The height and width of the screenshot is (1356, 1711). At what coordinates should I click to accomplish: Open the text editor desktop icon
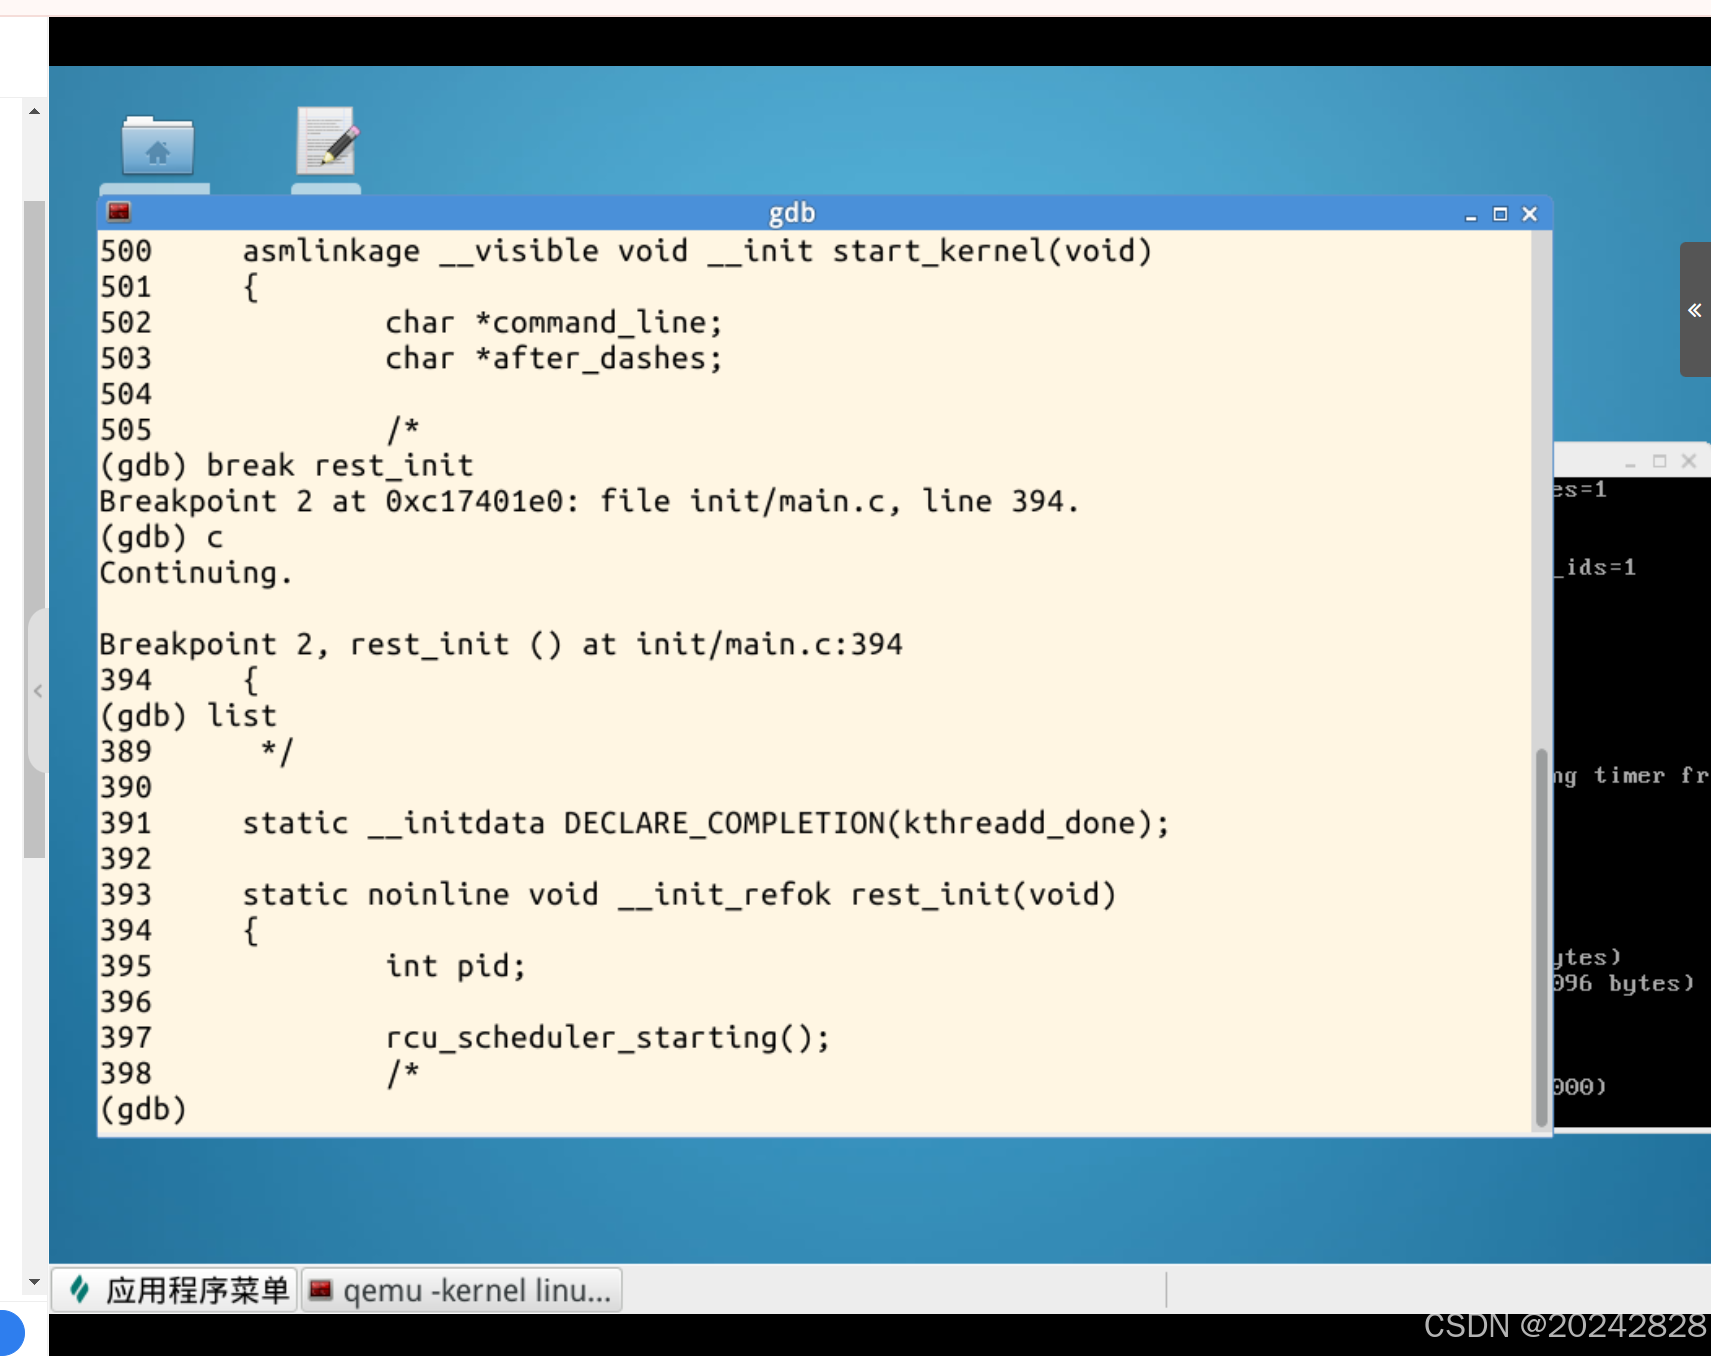[x=327, y=141]
